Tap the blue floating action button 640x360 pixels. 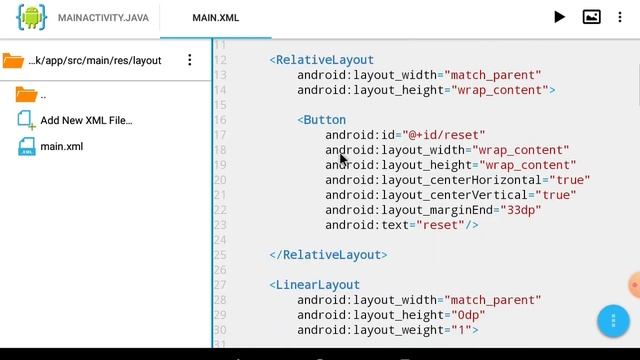coord(613,321)
